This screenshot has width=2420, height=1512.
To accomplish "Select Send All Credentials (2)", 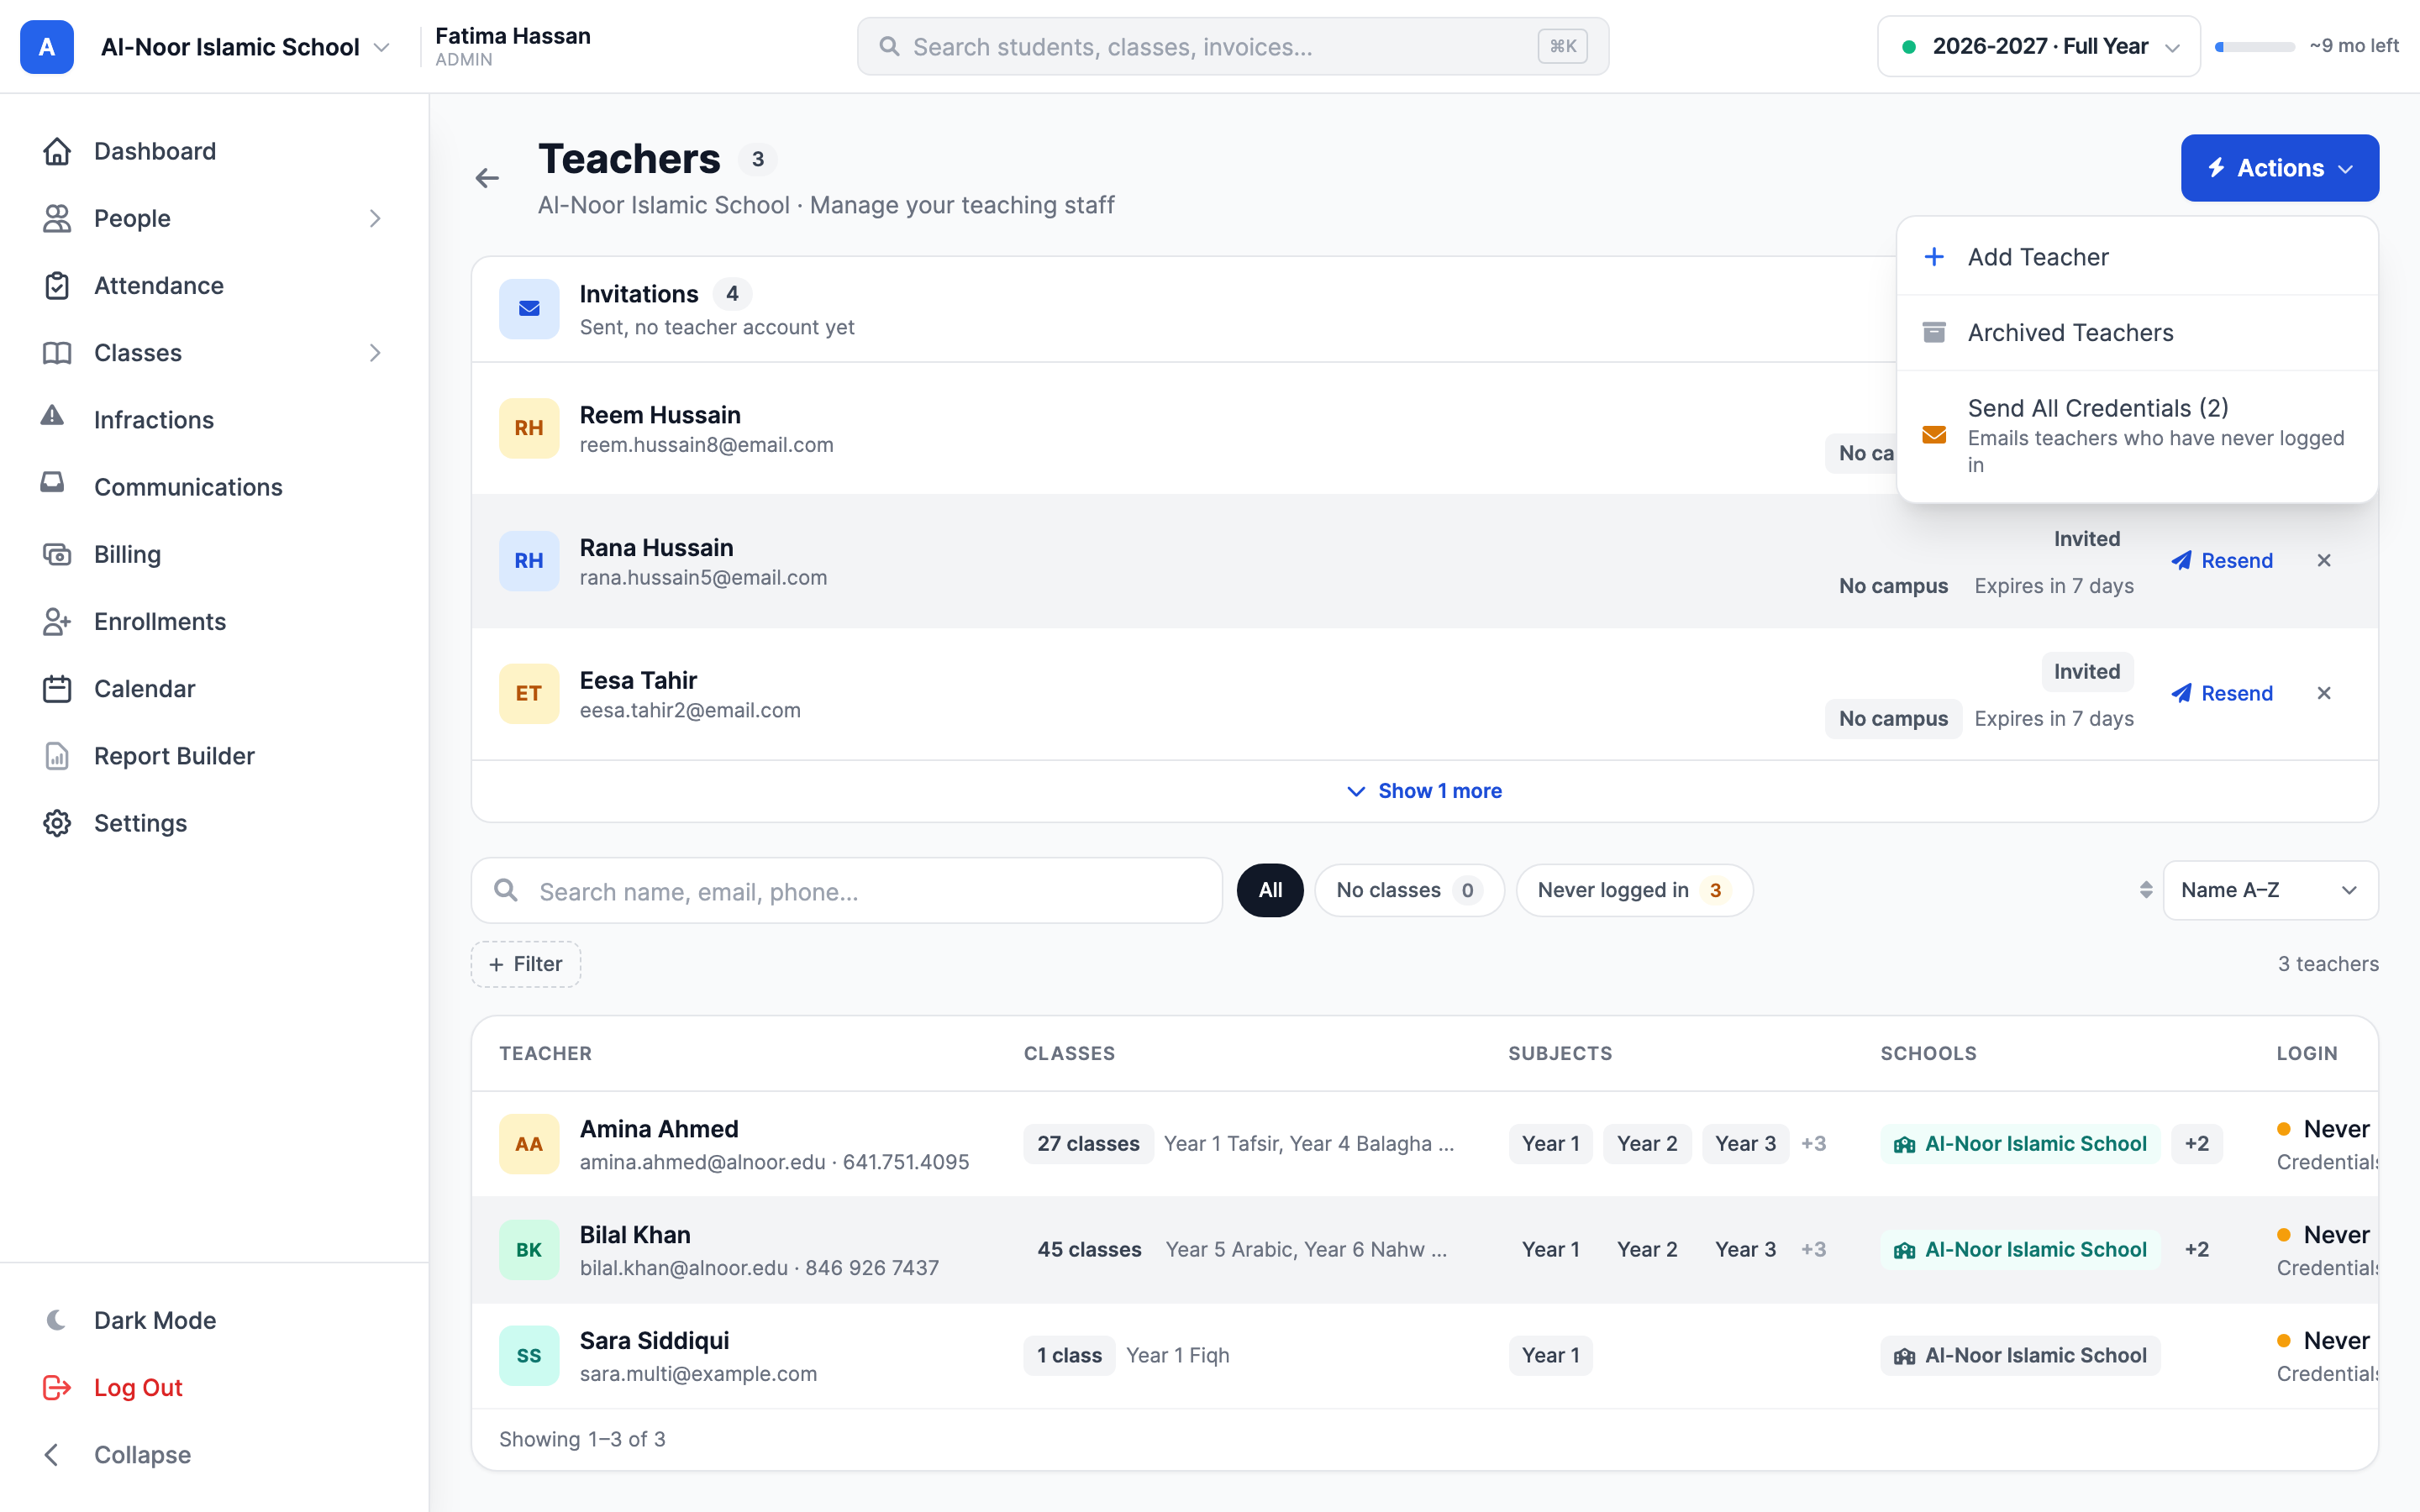I will coord(2137,435).
